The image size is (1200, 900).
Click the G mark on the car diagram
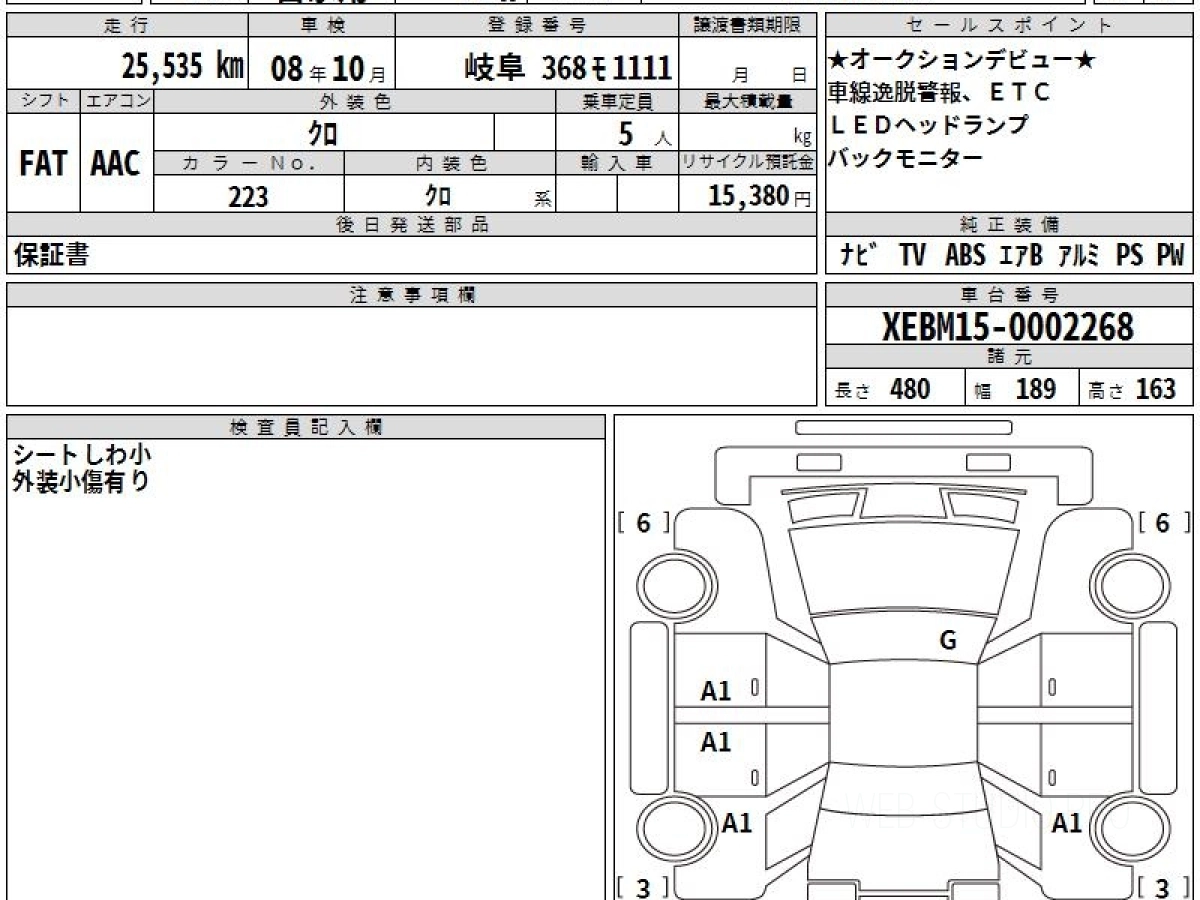(x=947, y=641)
